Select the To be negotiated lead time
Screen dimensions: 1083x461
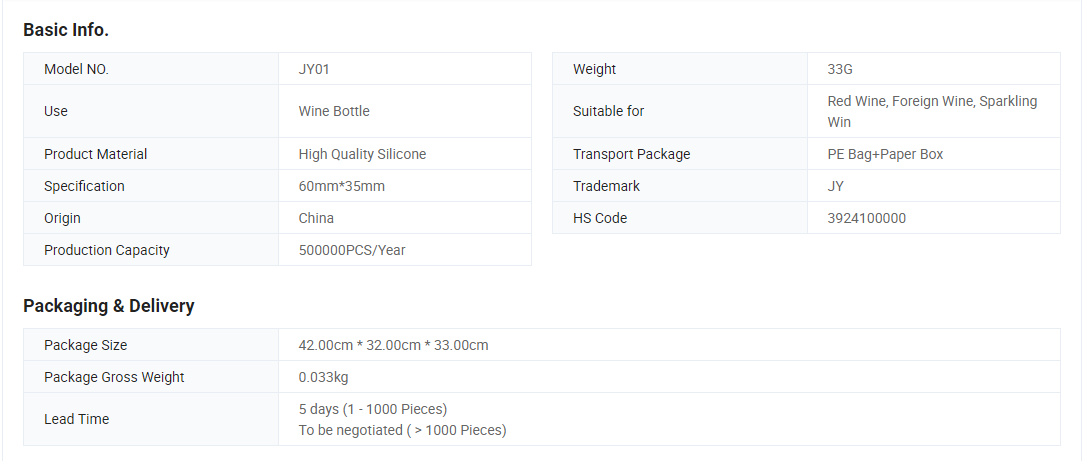point(403,430)
